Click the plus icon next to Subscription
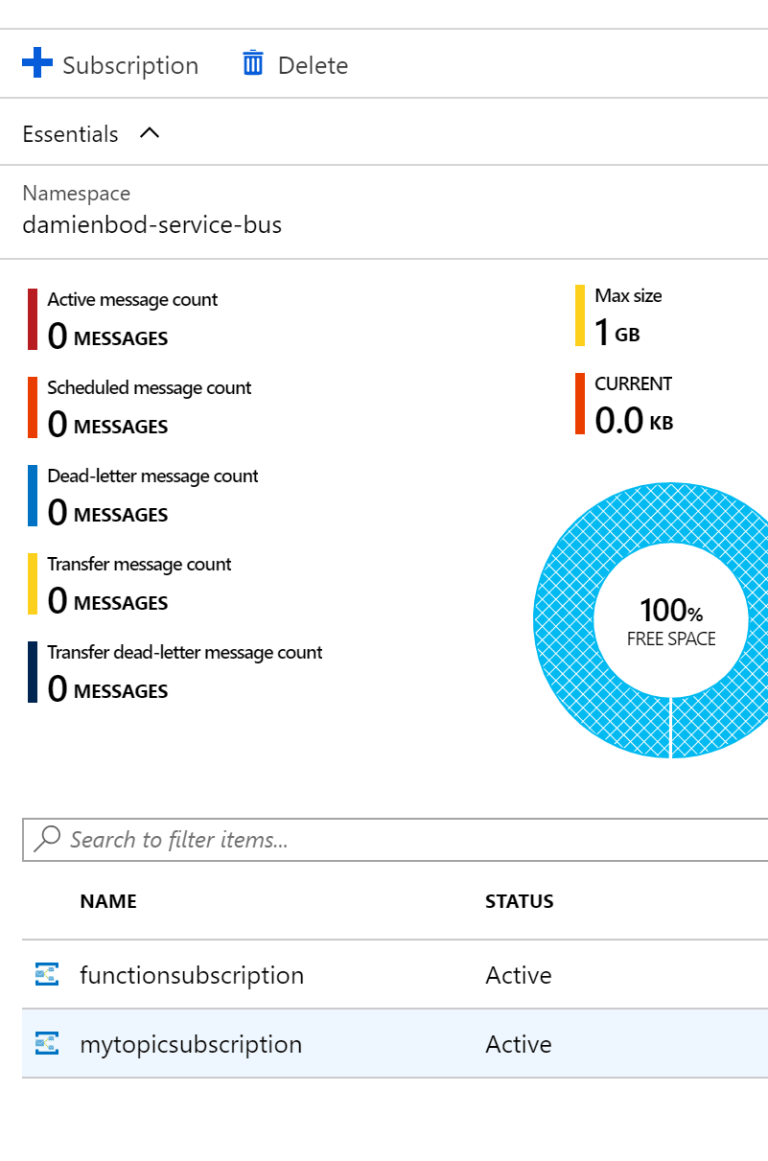The height and width of the screenshot is (1161, 768). [36, 63]
